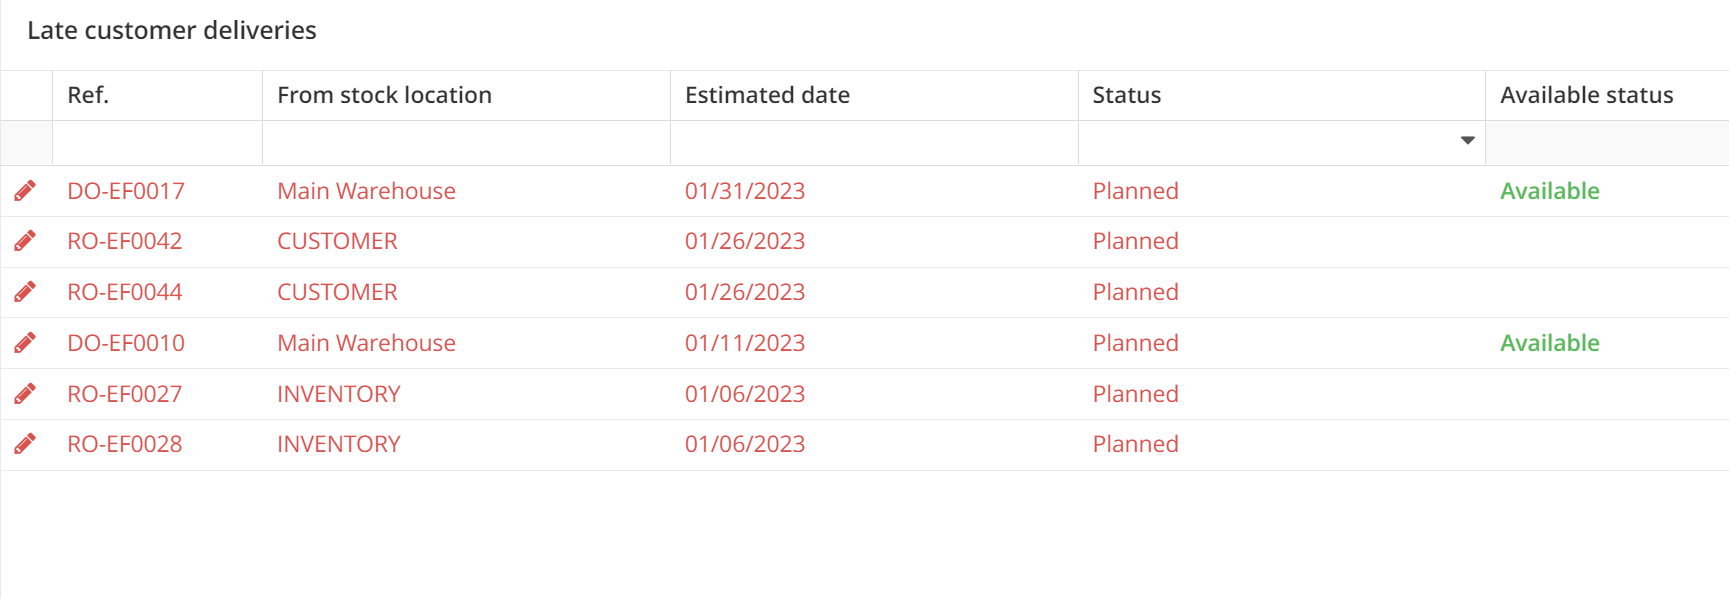1729x599 pixels.
Task: Click the Estimated date filter field
Action: pyautogui.click(x=874, y=142)
